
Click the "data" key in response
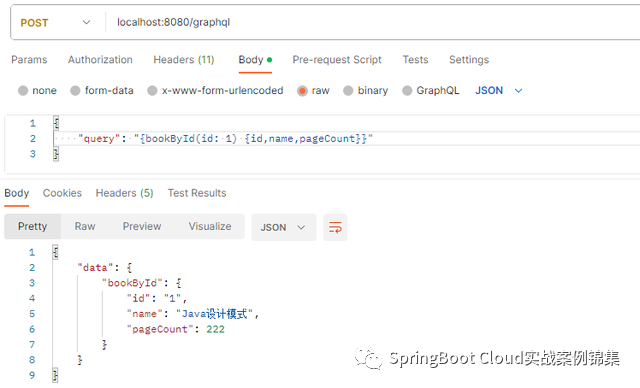point(95,268)
